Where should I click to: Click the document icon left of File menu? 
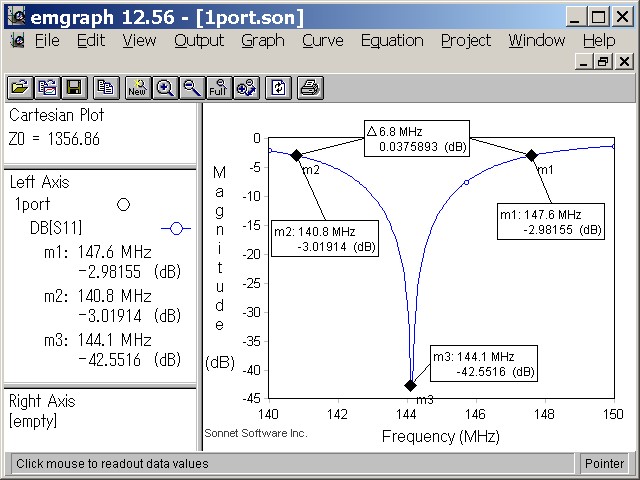17,40
